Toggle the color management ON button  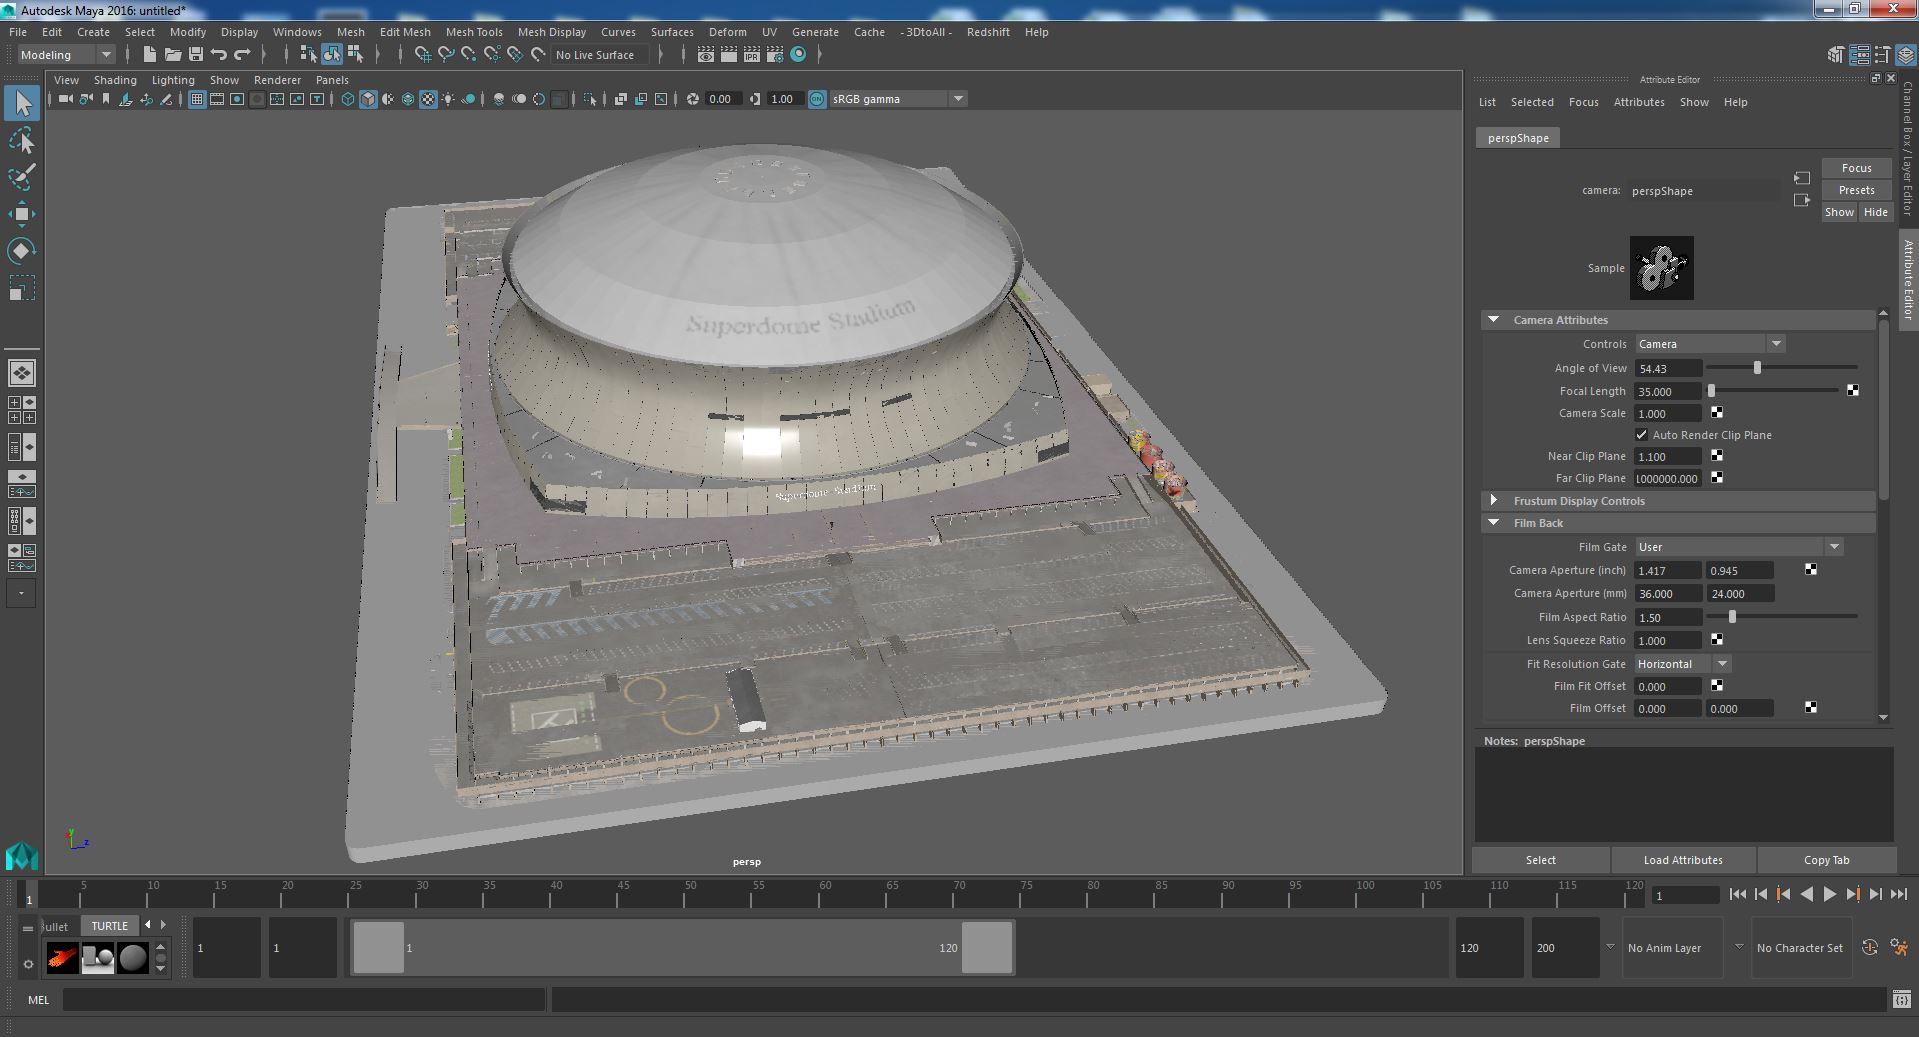click(817, 99)
